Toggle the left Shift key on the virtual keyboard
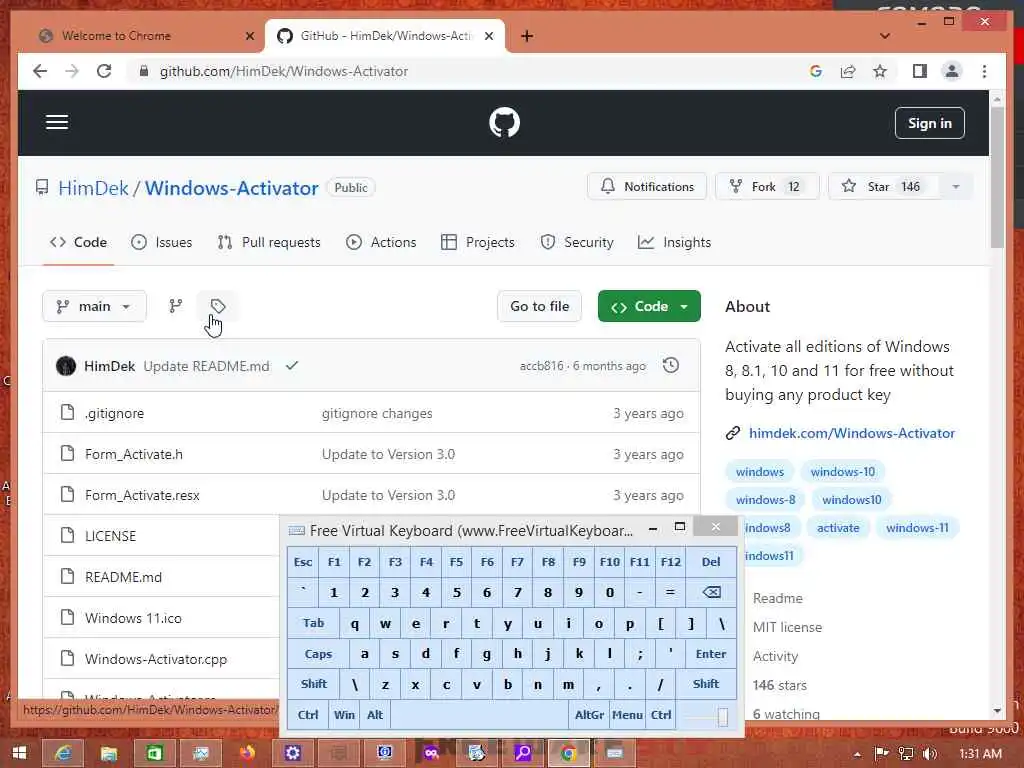This screenshot has height=768, width=1024. [313, 684]
